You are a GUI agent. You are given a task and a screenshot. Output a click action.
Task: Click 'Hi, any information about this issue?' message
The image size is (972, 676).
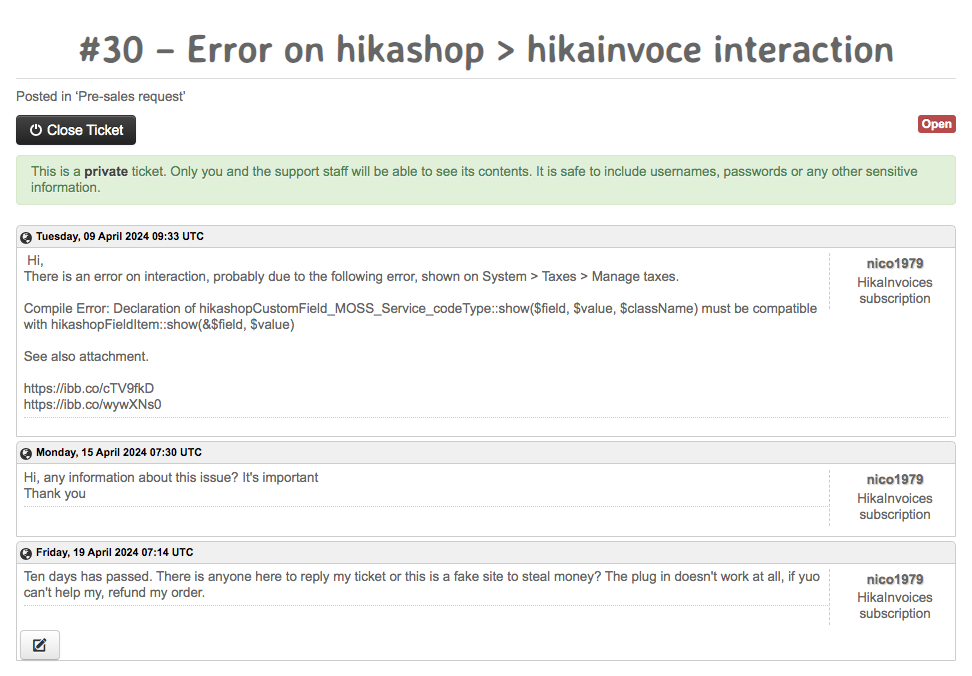pyautogui.click(x=170, y=478)
